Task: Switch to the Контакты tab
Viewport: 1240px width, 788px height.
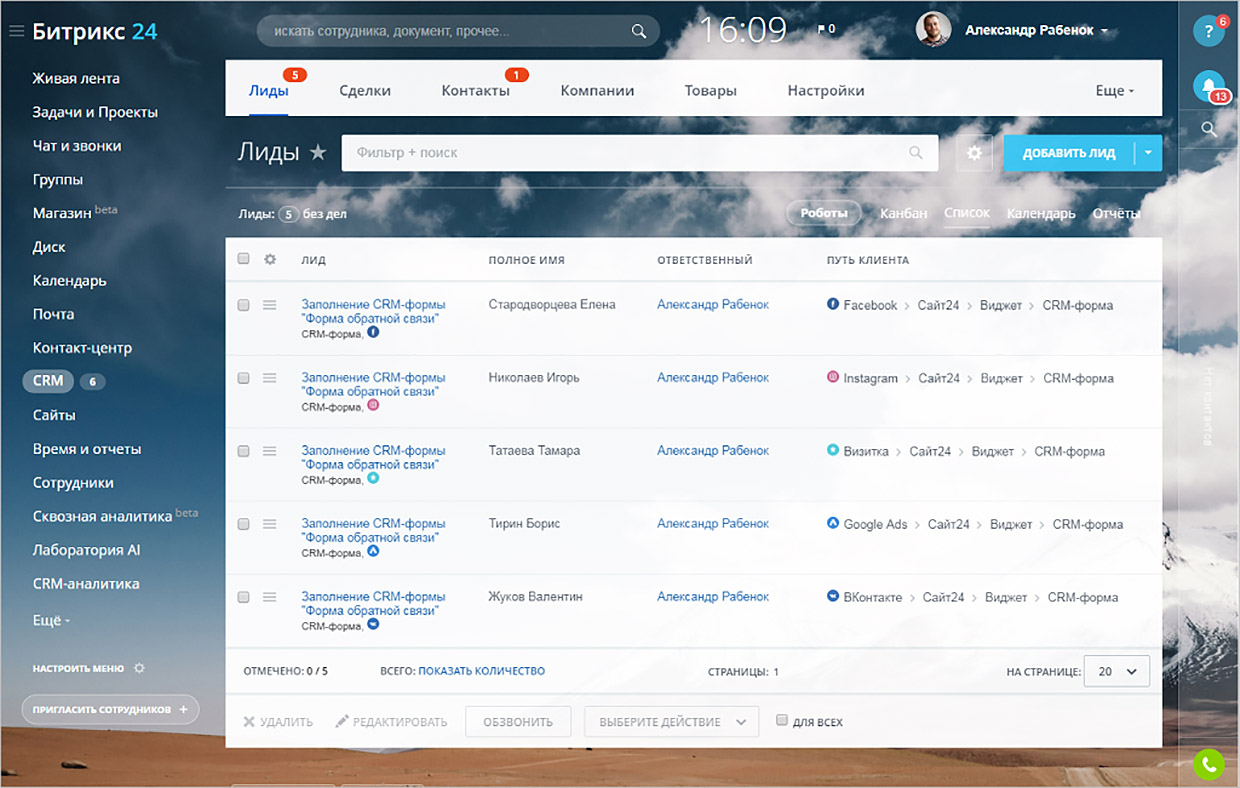Action: (476, 90)
